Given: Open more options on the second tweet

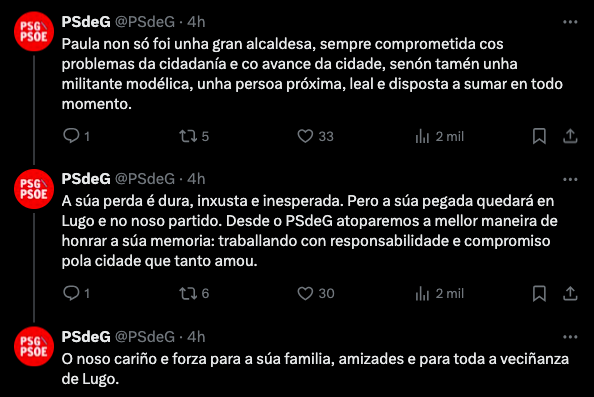Looking at the screenshot, I should coord(570,179).
